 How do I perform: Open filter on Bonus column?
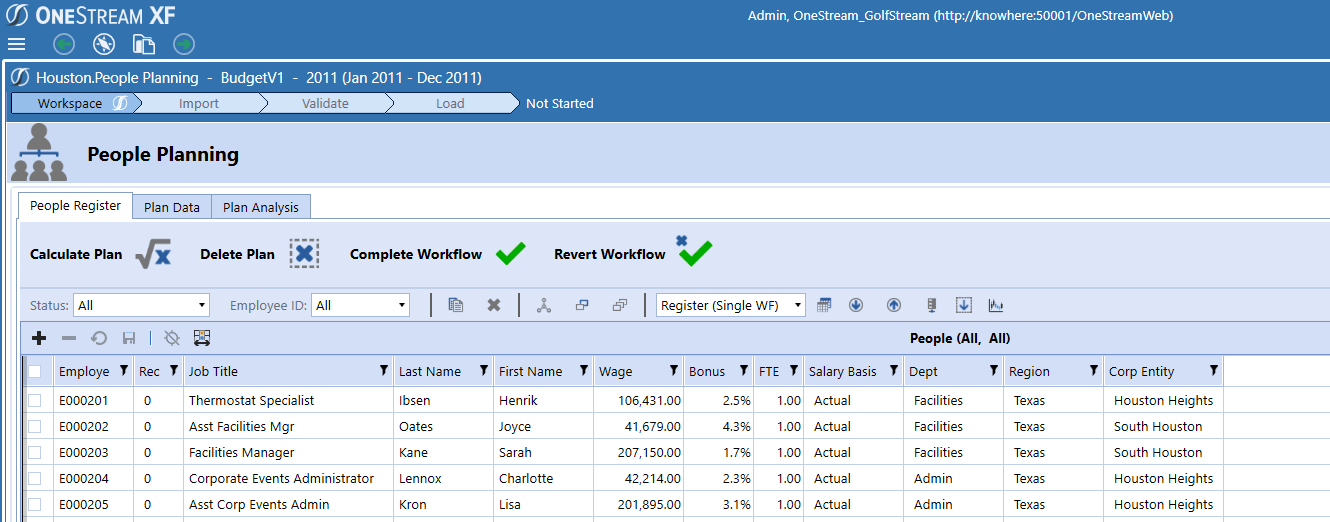pyautogui.click(x=743, y=370)
